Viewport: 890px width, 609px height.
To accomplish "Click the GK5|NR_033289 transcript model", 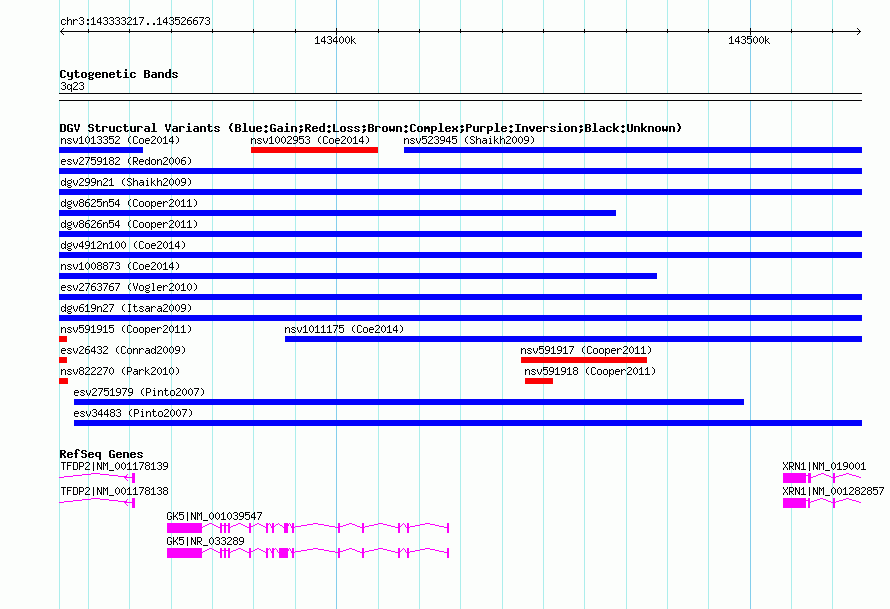I will [x=308, y=553].
